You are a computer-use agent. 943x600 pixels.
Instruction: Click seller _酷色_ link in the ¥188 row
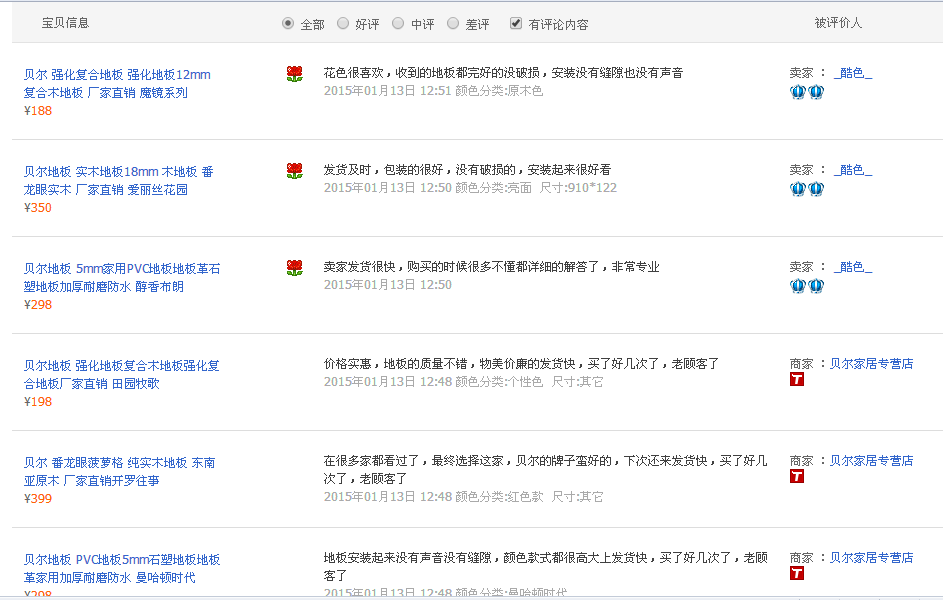pyautogui.click(x=852, y=73)
